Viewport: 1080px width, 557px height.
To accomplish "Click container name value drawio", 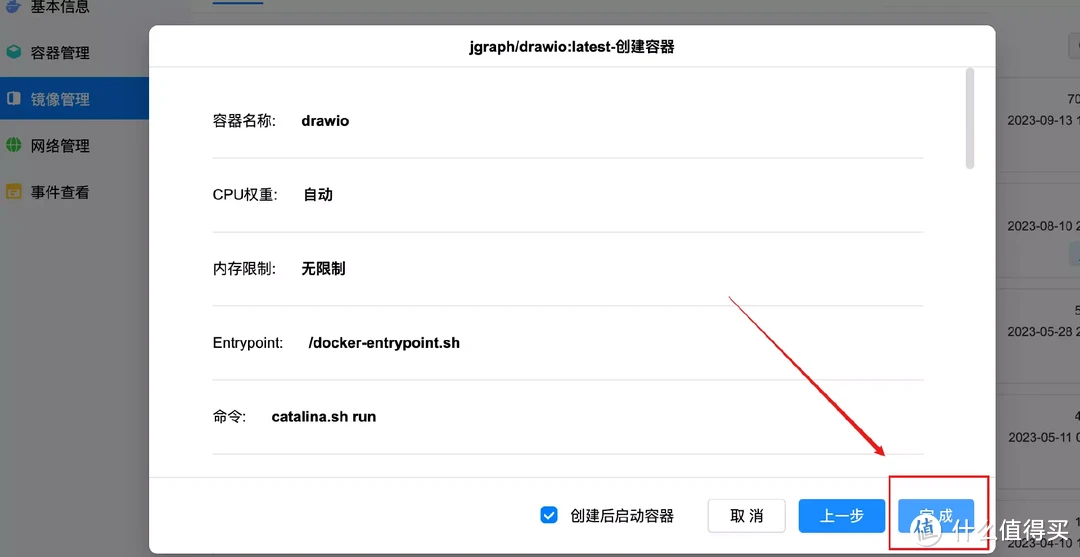I will coord(325,121).
